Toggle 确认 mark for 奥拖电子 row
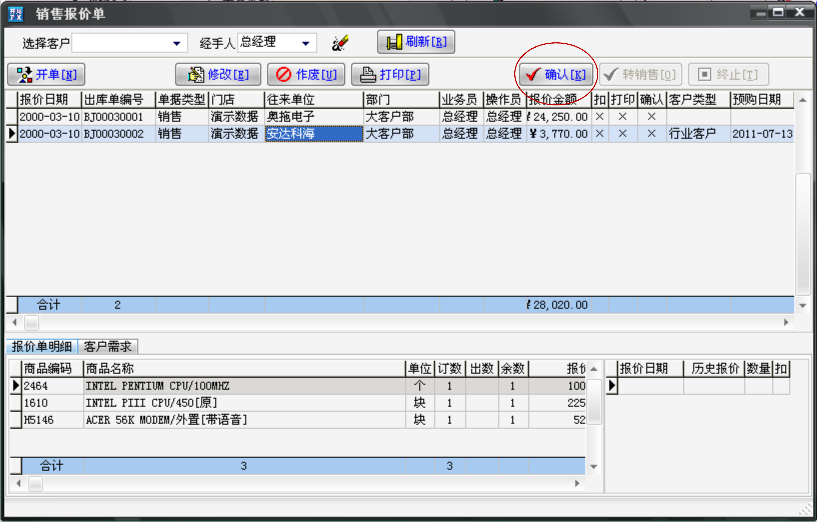The width and height of the screenshot is (817, 522). (x=652, y=117)
